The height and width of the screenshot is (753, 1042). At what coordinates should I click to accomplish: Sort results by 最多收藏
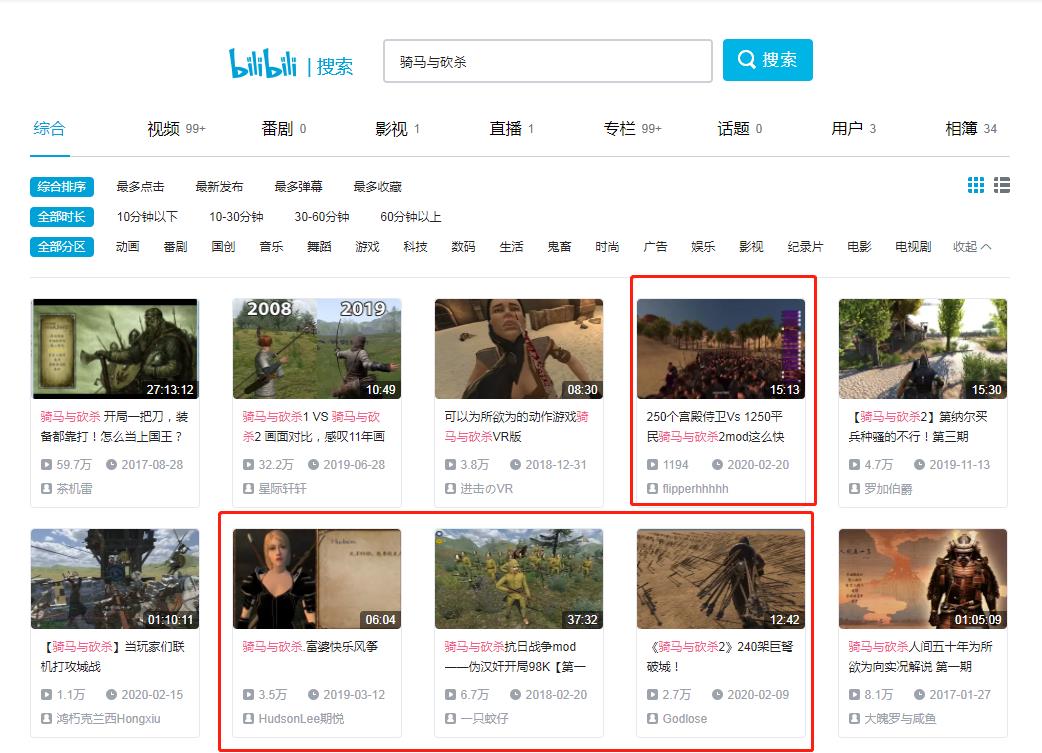click(x=377, y=187)
